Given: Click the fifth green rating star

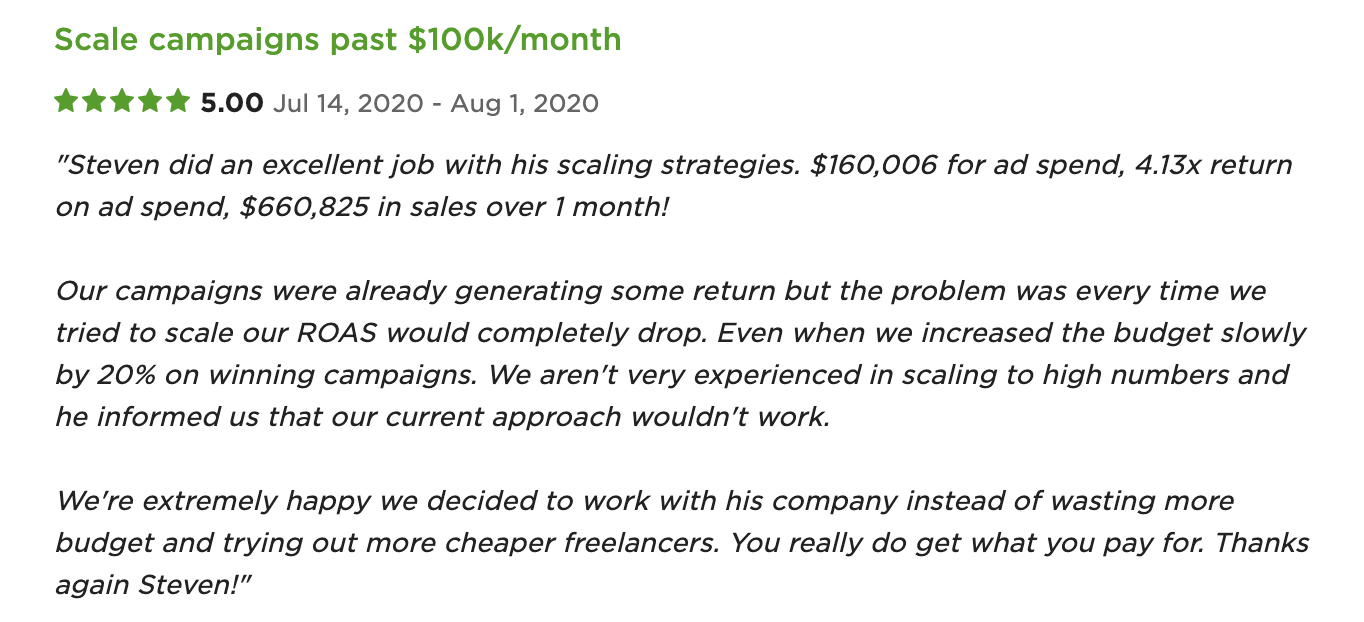Looking at the screenshot, I should tap(177, 102).
